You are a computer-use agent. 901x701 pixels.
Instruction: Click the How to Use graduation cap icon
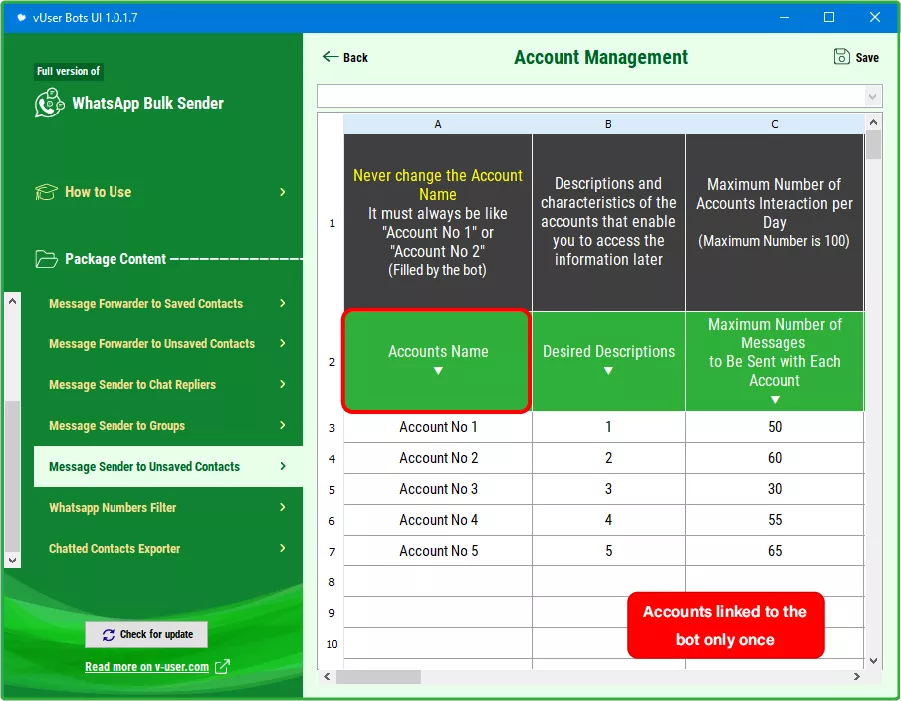pos(46,192)
